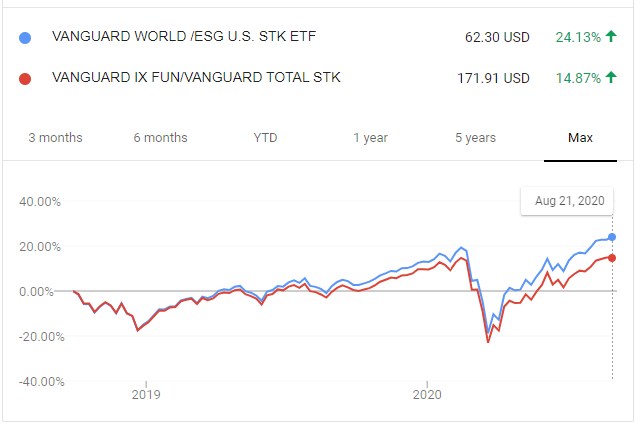Click the 24.13% percentage change value
Image resolution: width=641 pixels, height=425 pixels.
578,38
